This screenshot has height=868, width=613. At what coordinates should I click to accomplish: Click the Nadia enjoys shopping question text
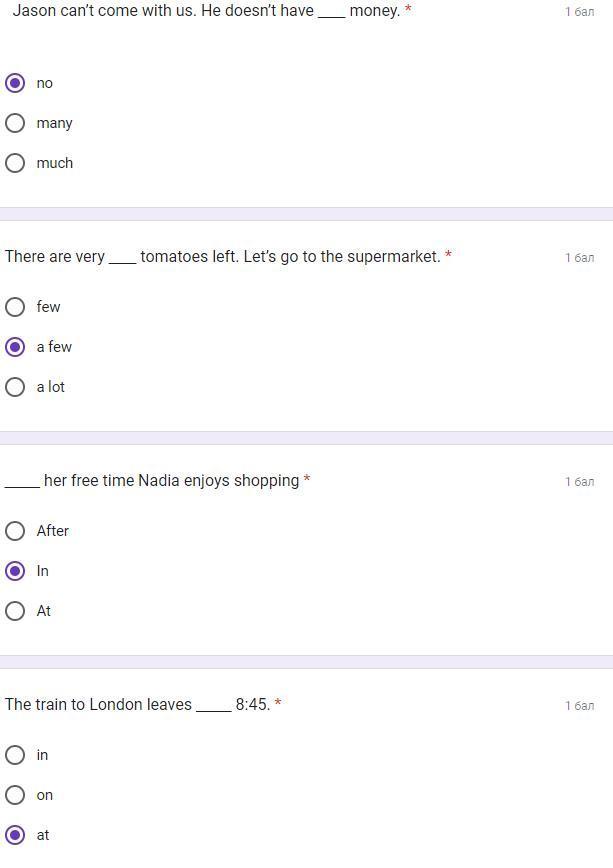pos(152,481)
